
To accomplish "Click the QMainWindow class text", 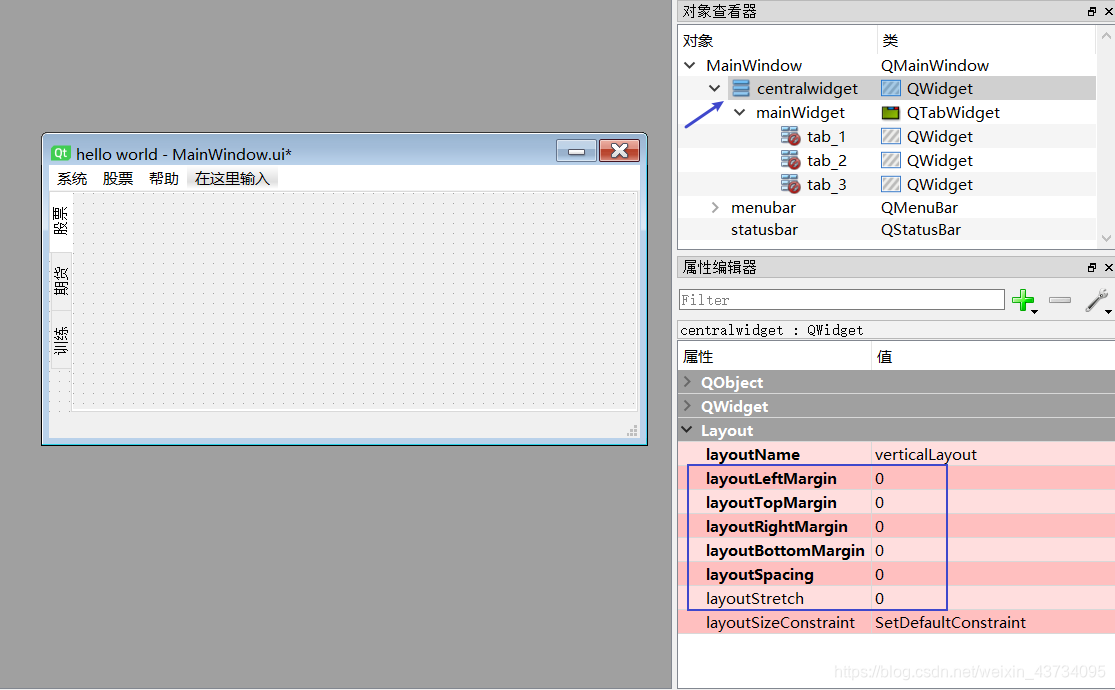I will [934, 65].
